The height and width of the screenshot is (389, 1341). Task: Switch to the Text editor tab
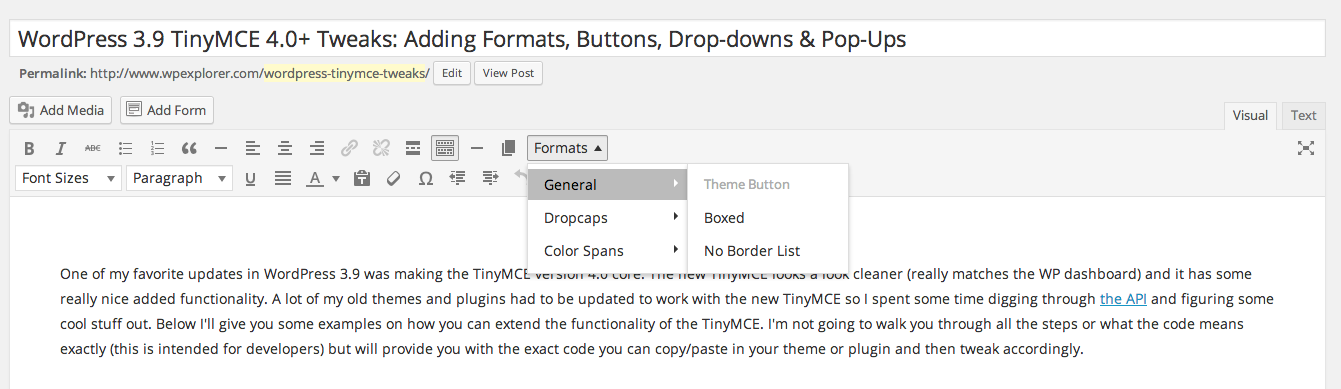[x=1303, y=115]
